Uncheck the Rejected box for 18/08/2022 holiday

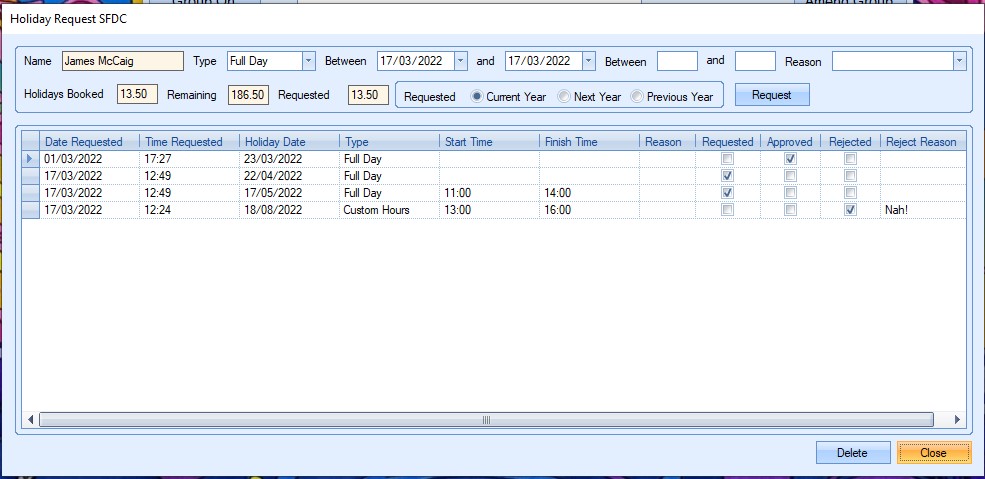click(850, 210)
